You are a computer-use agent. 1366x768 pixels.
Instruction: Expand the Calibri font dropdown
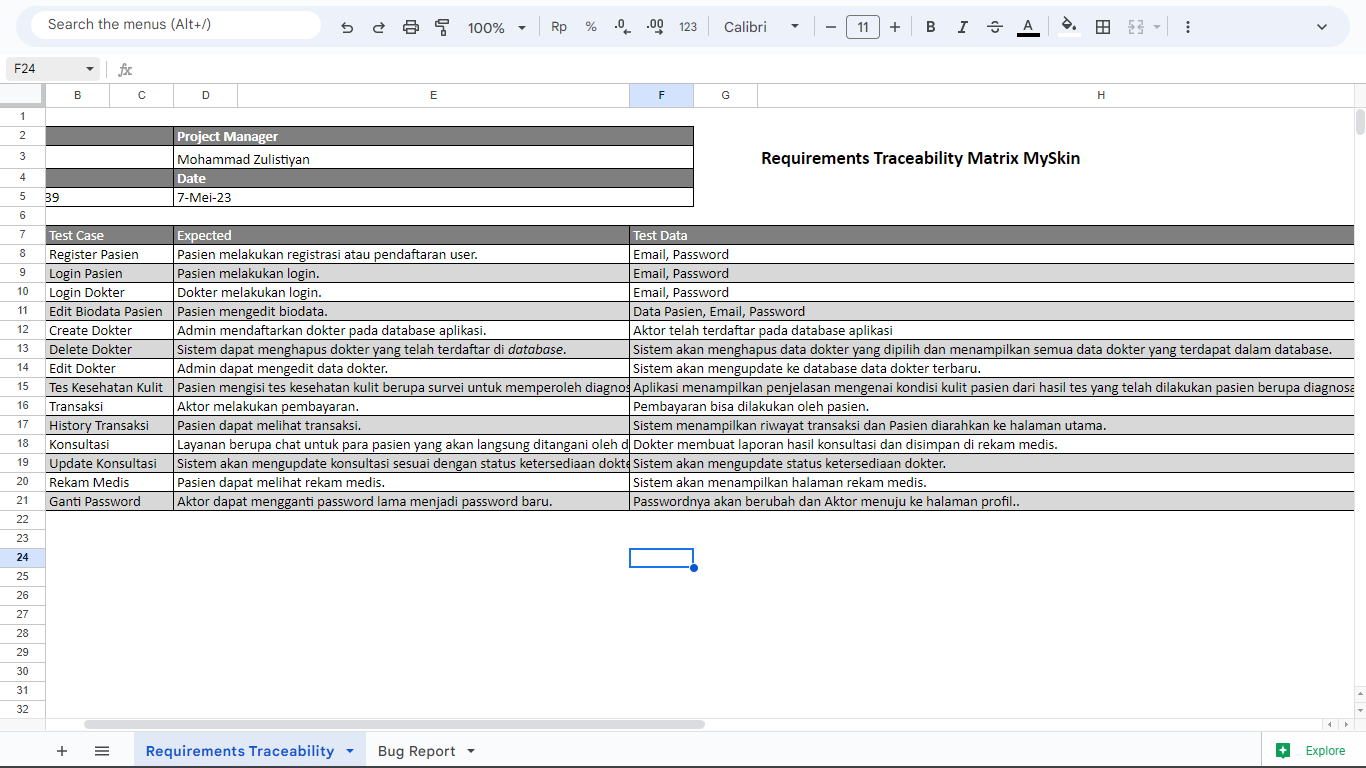(x=762, y=27)
